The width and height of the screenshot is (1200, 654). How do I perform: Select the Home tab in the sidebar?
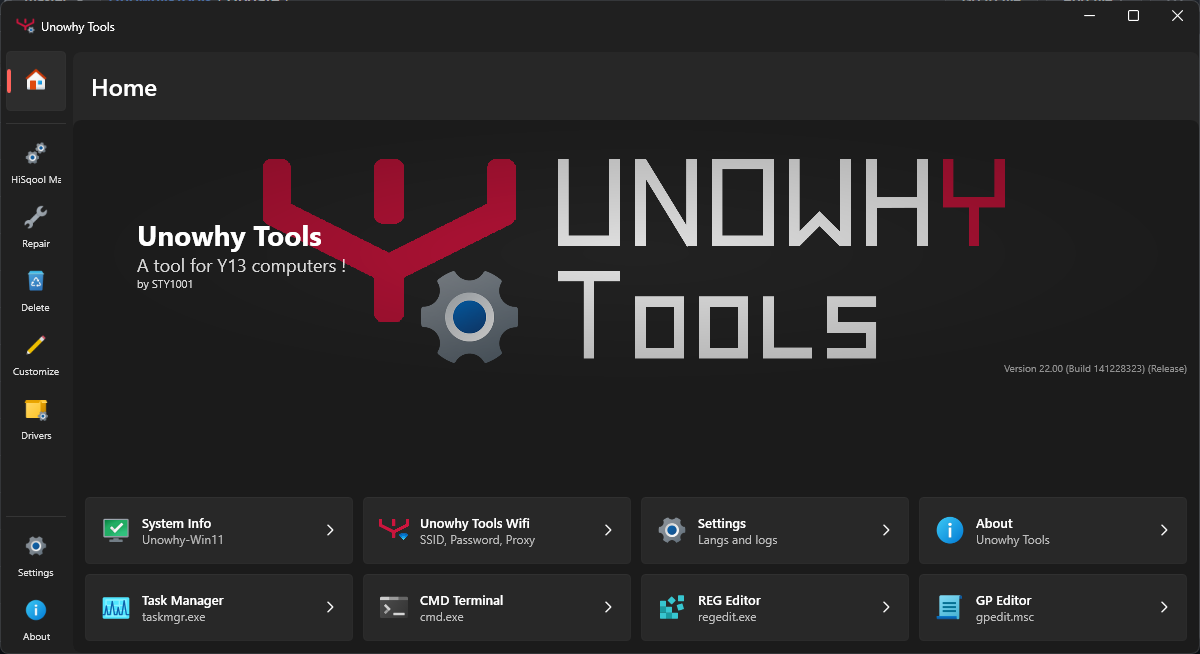tap(35, 82)
